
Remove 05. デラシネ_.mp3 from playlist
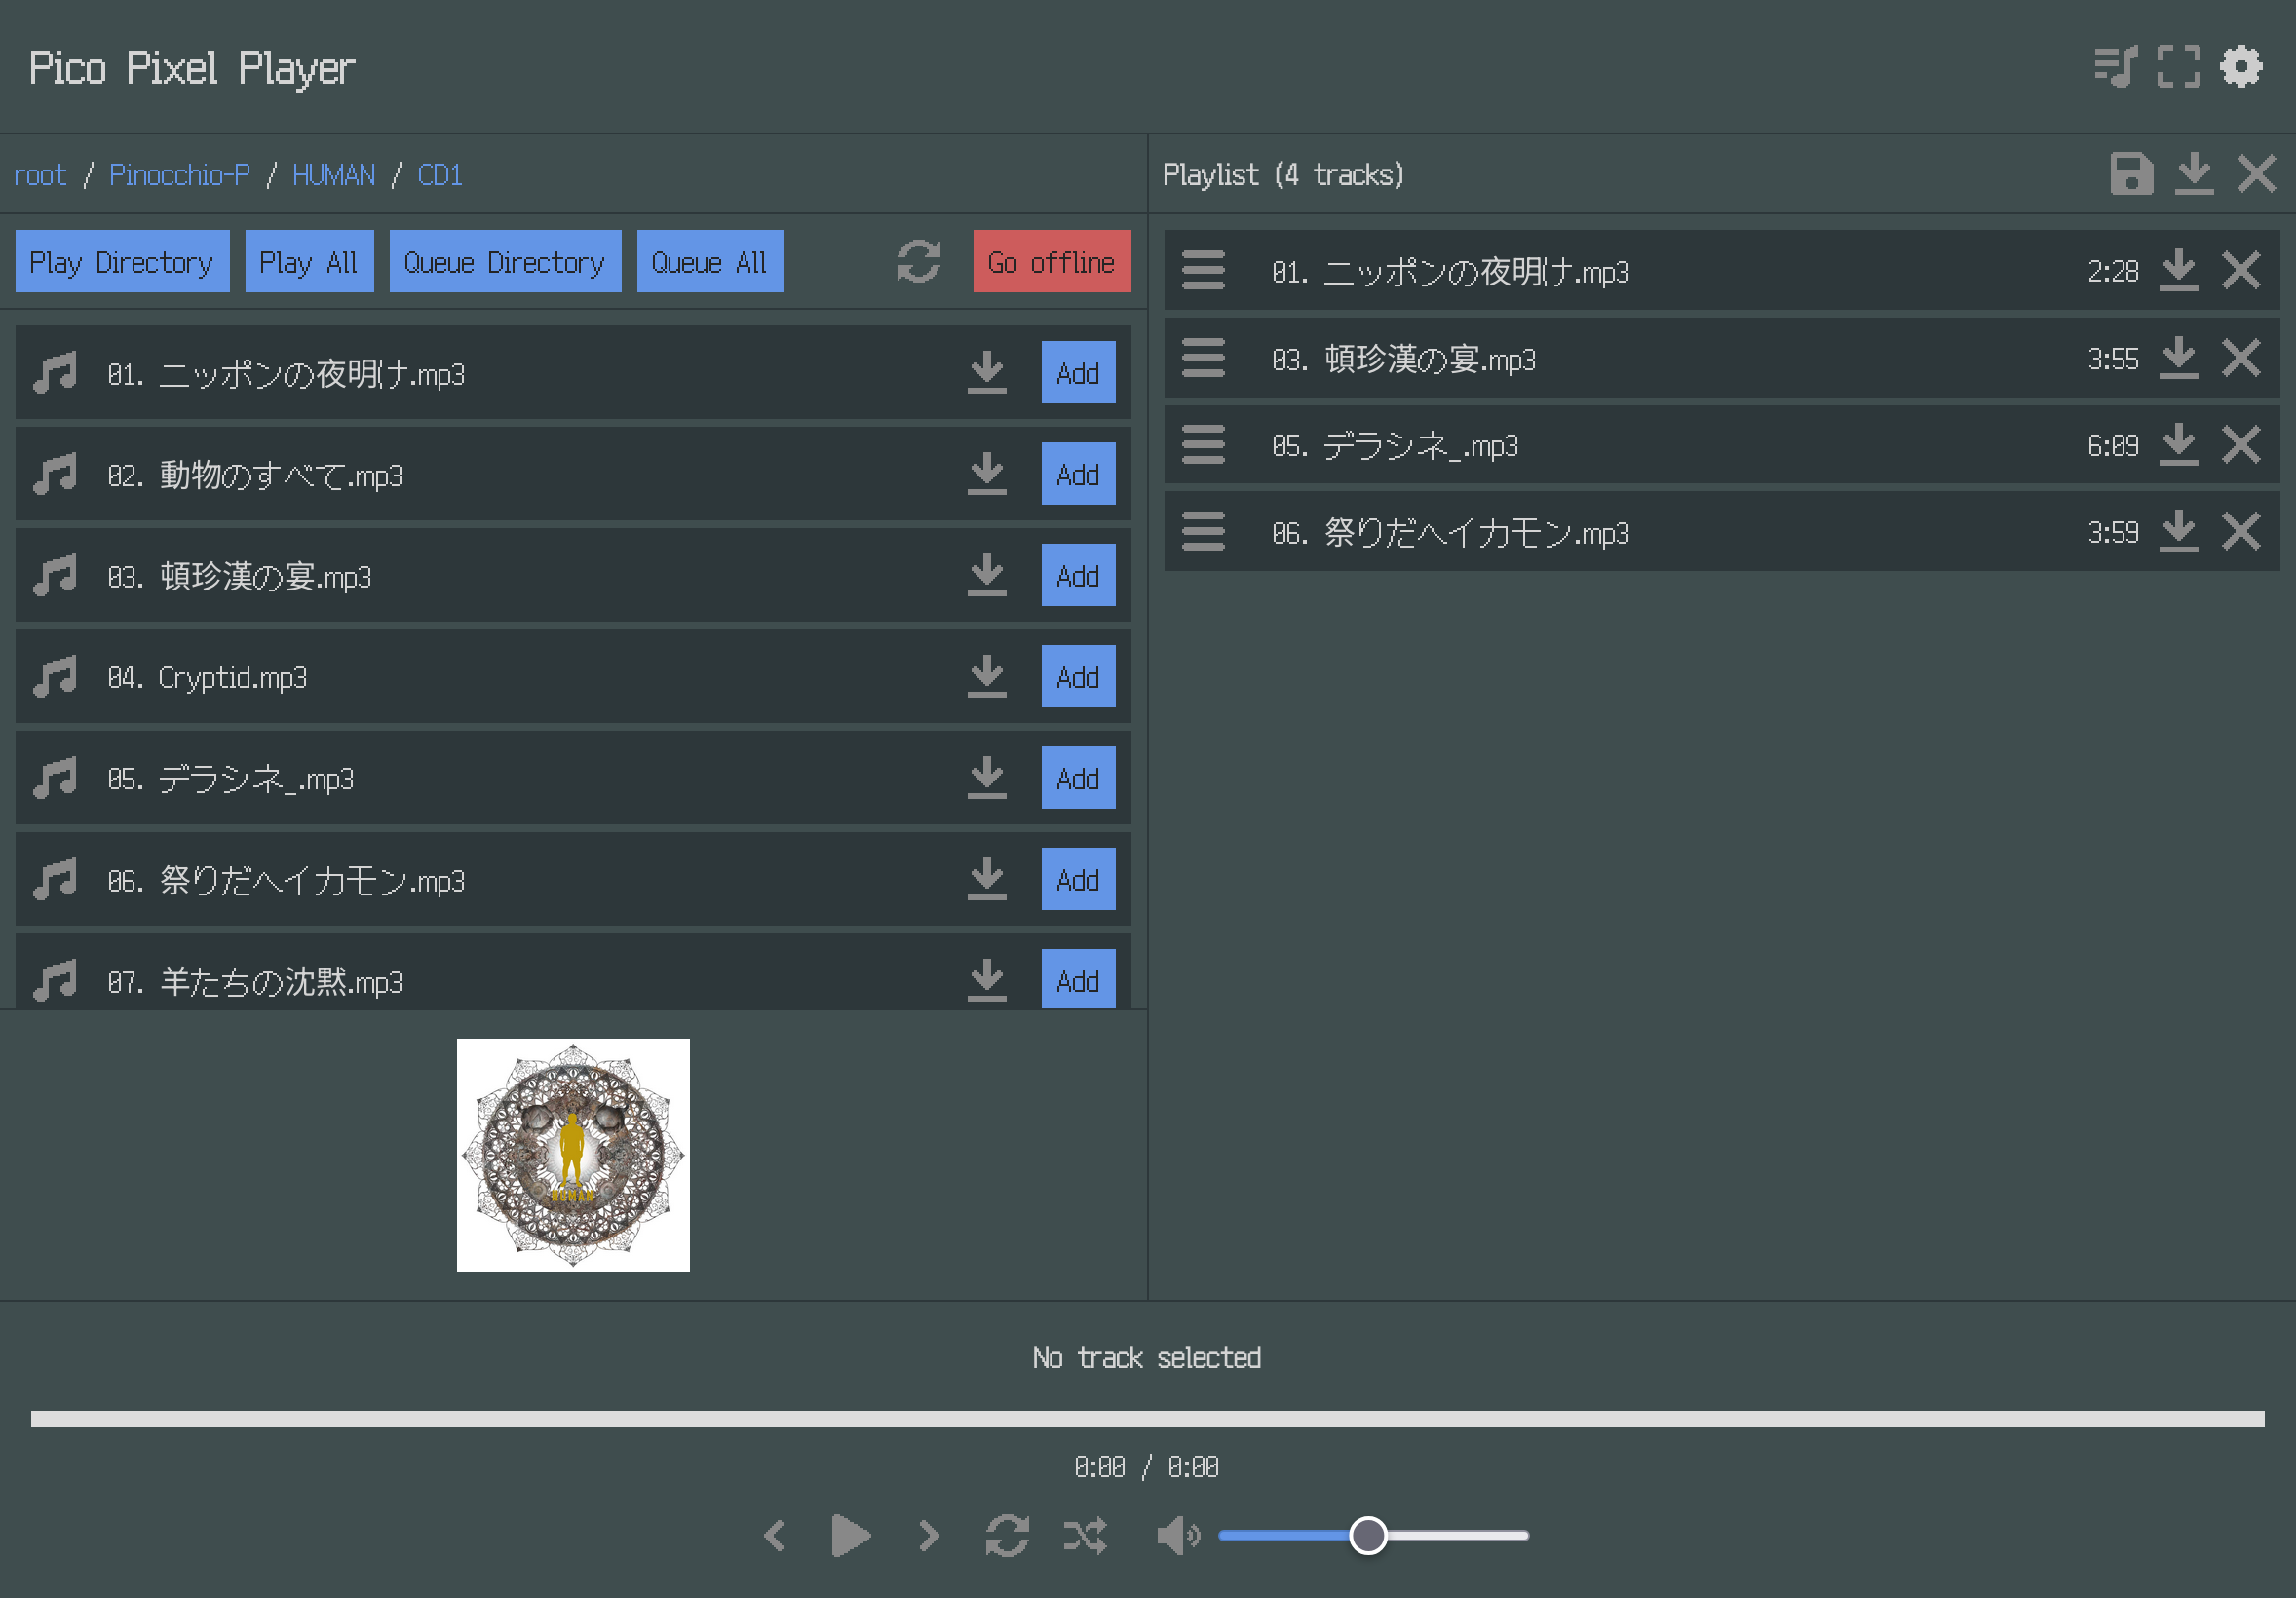[2241, 445]
